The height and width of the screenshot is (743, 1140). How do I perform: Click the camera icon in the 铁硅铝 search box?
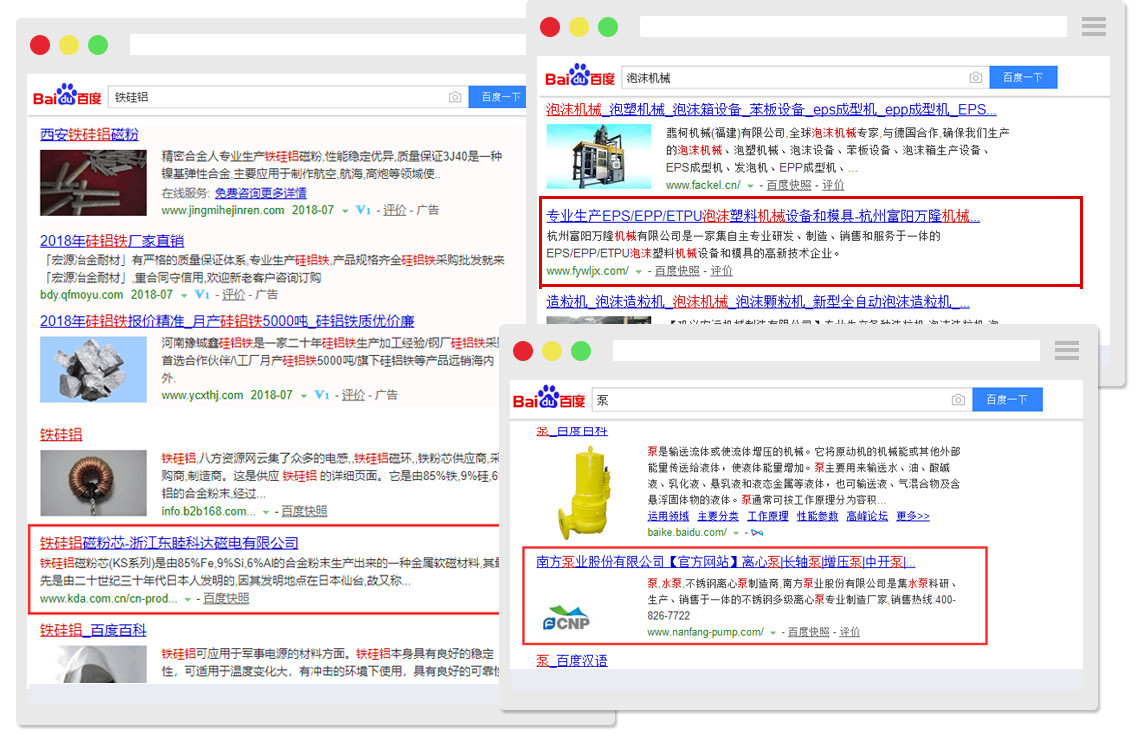(455, 97)
